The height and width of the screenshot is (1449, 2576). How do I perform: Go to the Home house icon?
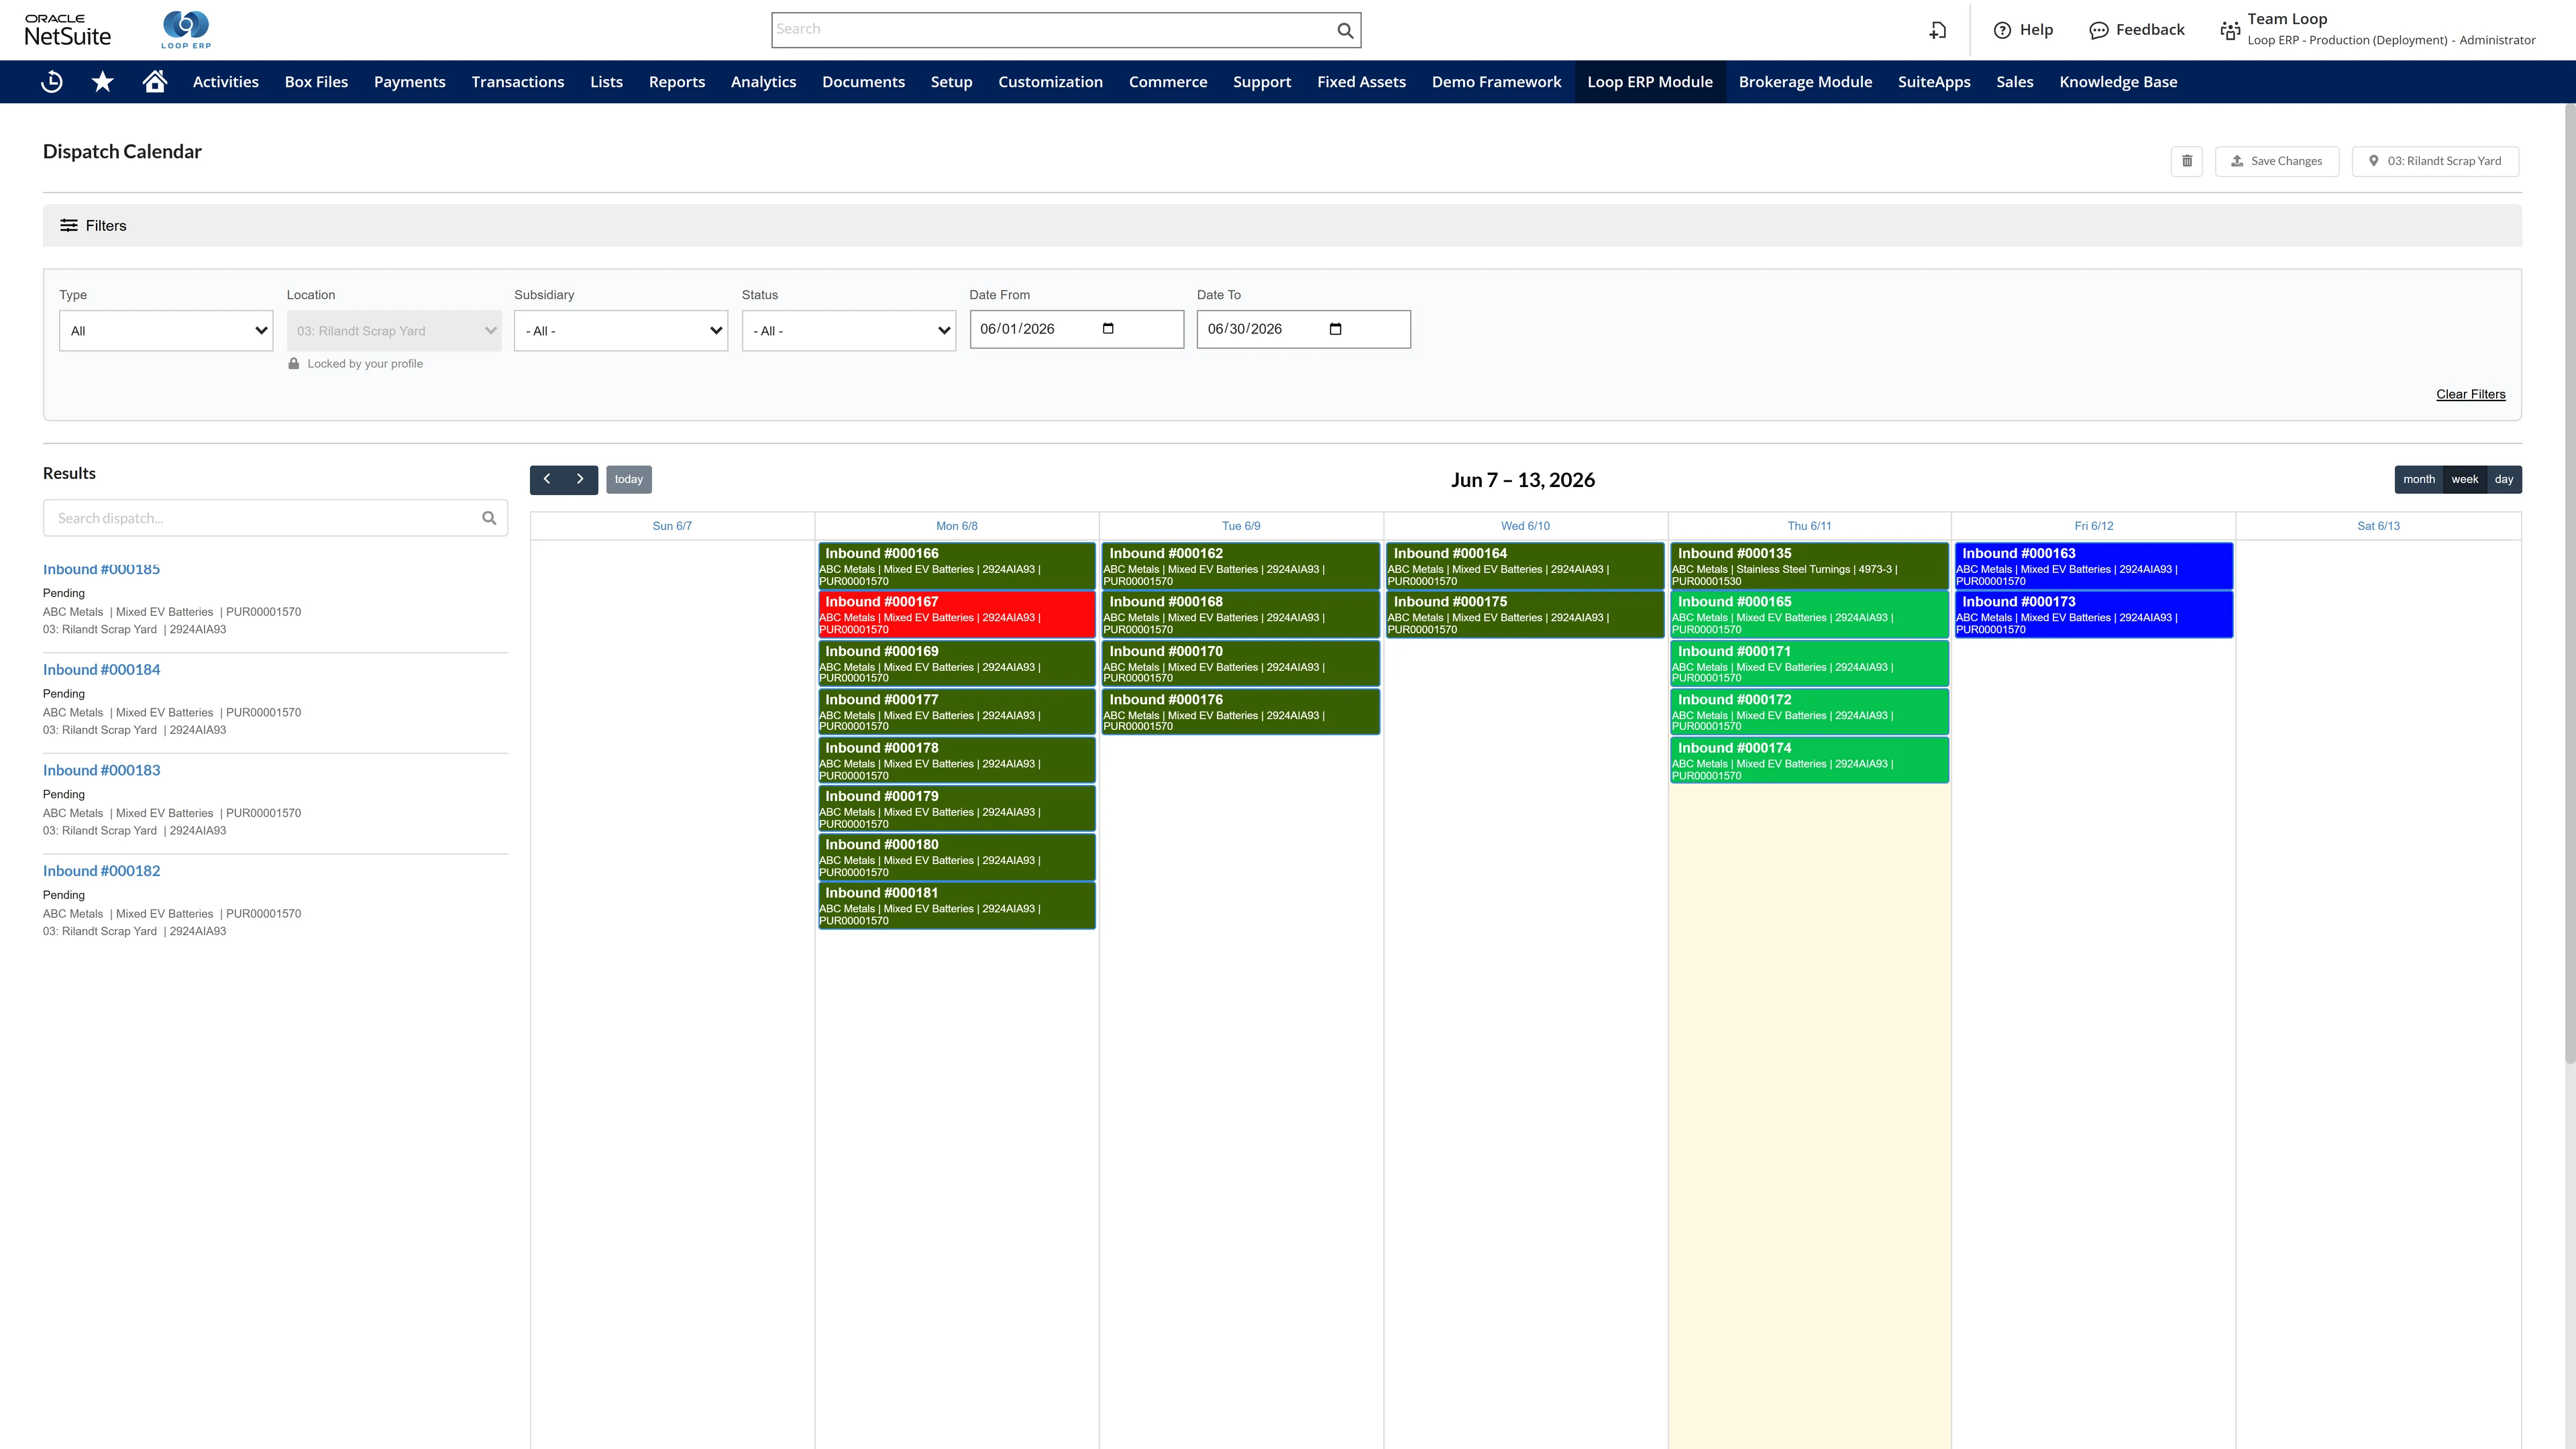click(x=154, y=81)
